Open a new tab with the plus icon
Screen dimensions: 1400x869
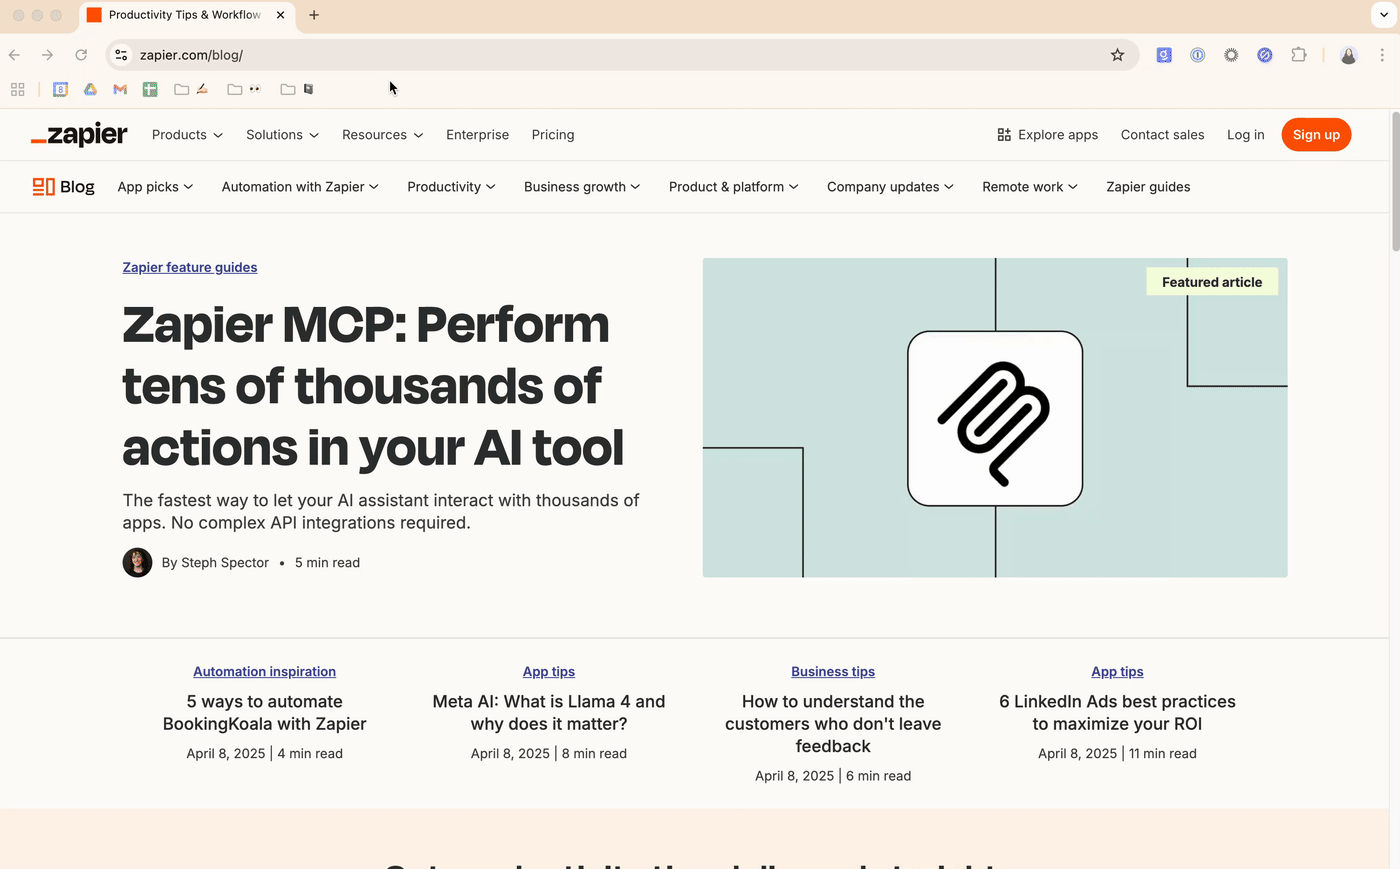314,15
